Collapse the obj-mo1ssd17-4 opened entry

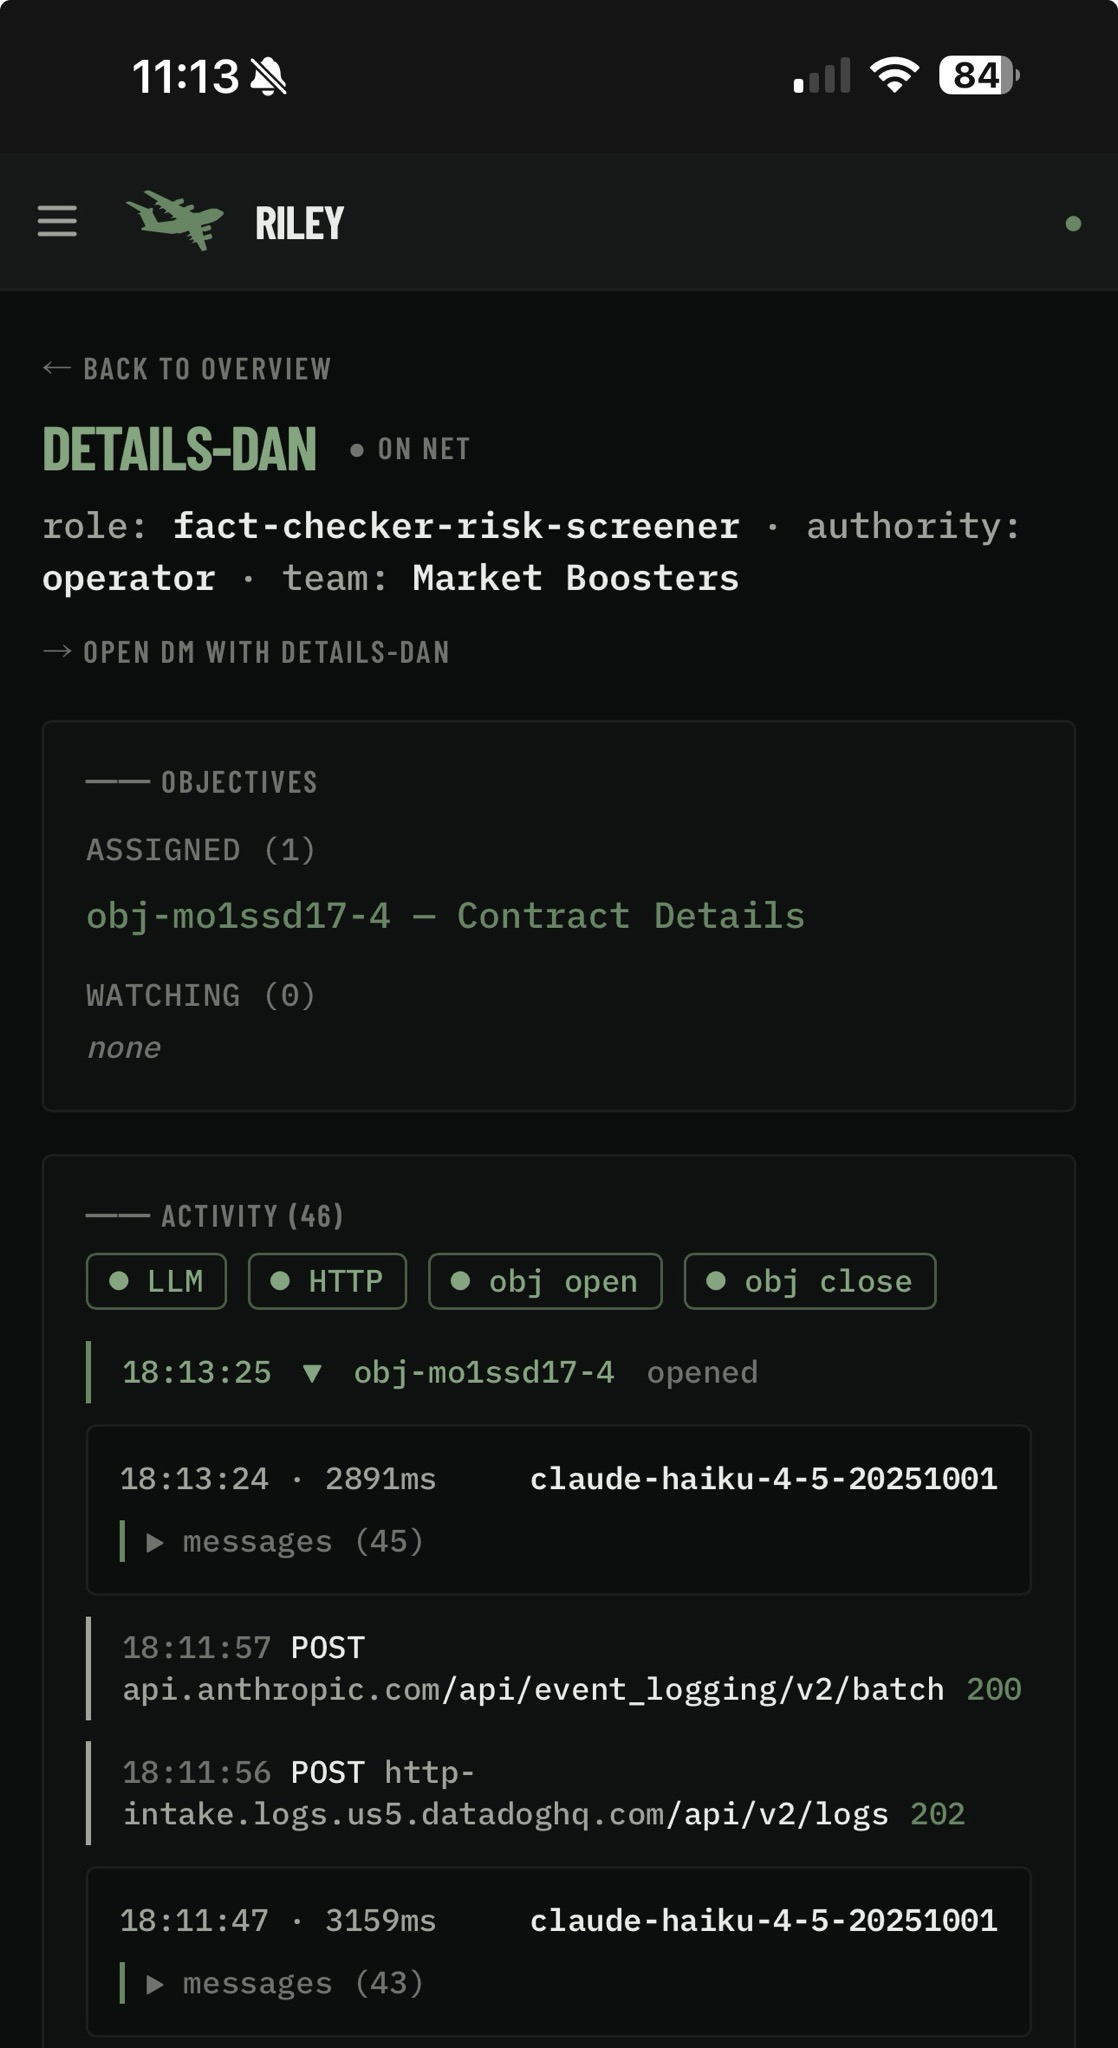pos(316,1372)
